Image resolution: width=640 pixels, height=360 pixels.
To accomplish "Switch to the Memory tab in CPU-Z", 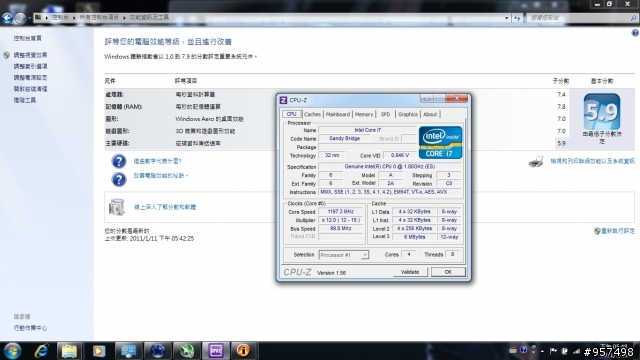I will [x=364, y=114].
